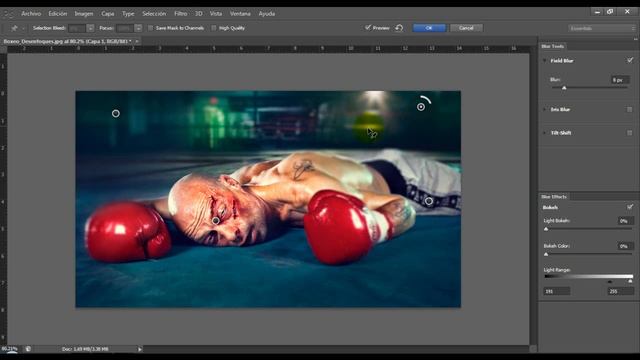Open the Ventana menu

240,13
